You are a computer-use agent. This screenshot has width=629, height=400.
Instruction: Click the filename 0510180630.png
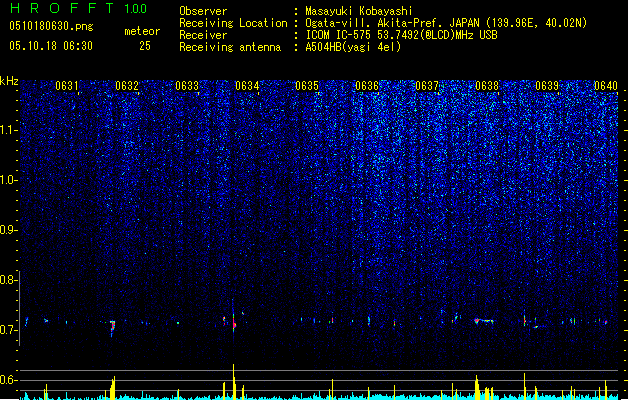click(51, 26)
